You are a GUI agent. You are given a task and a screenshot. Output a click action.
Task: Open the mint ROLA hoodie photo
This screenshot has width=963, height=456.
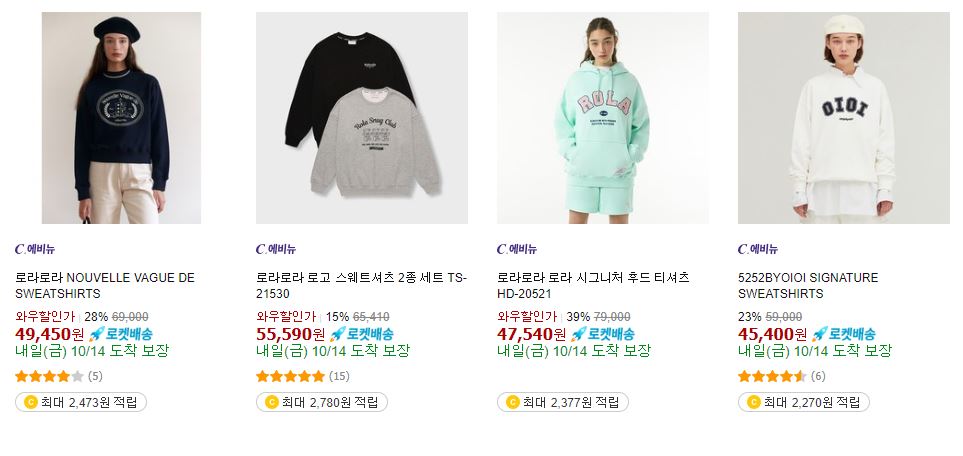(x=602, y=118)
